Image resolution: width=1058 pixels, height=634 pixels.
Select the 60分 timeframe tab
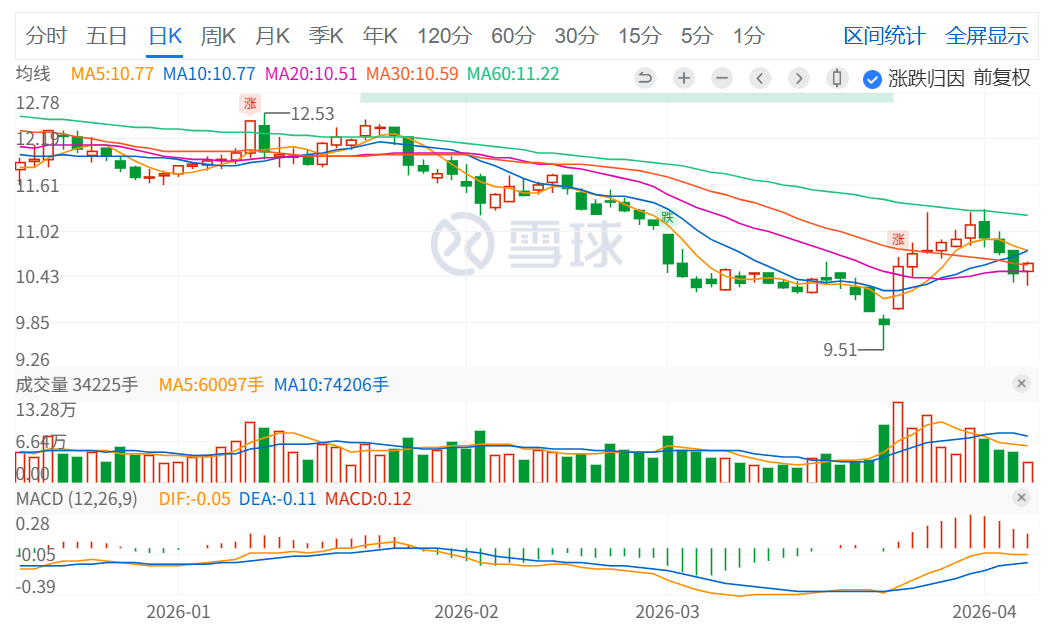[x=513, y=36]
